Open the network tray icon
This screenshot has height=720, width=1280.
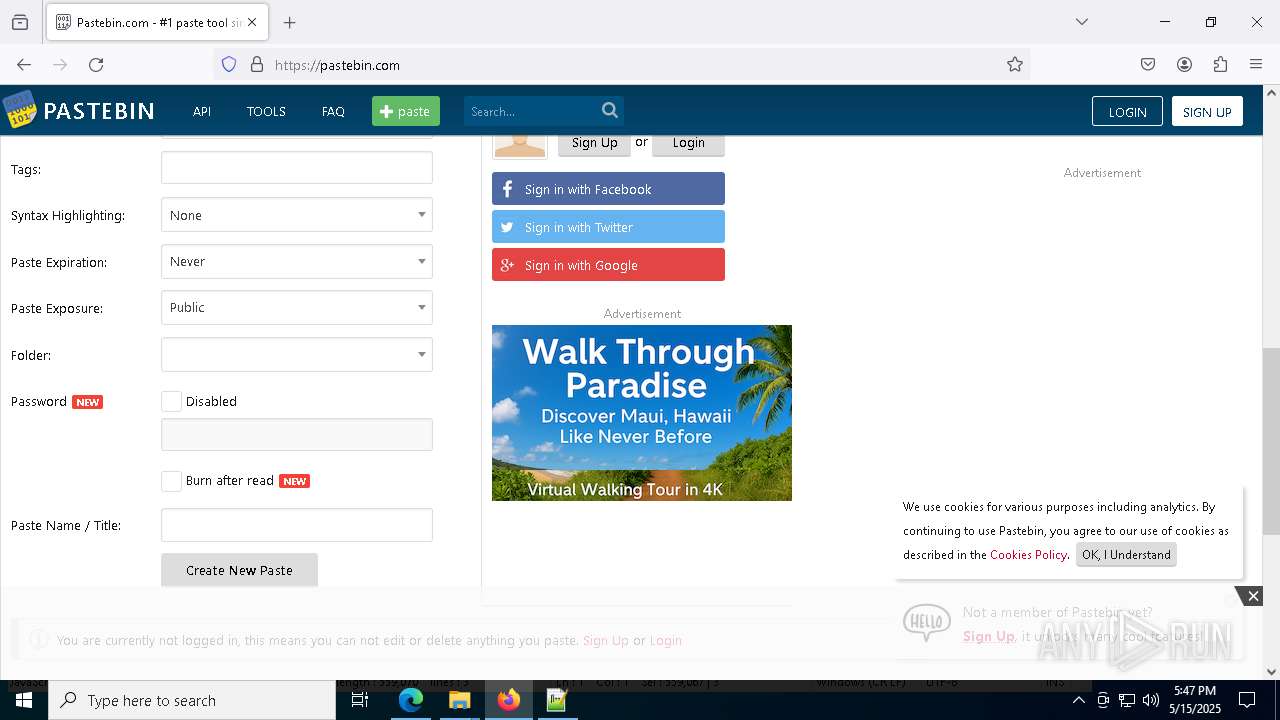pos(1127,700)
